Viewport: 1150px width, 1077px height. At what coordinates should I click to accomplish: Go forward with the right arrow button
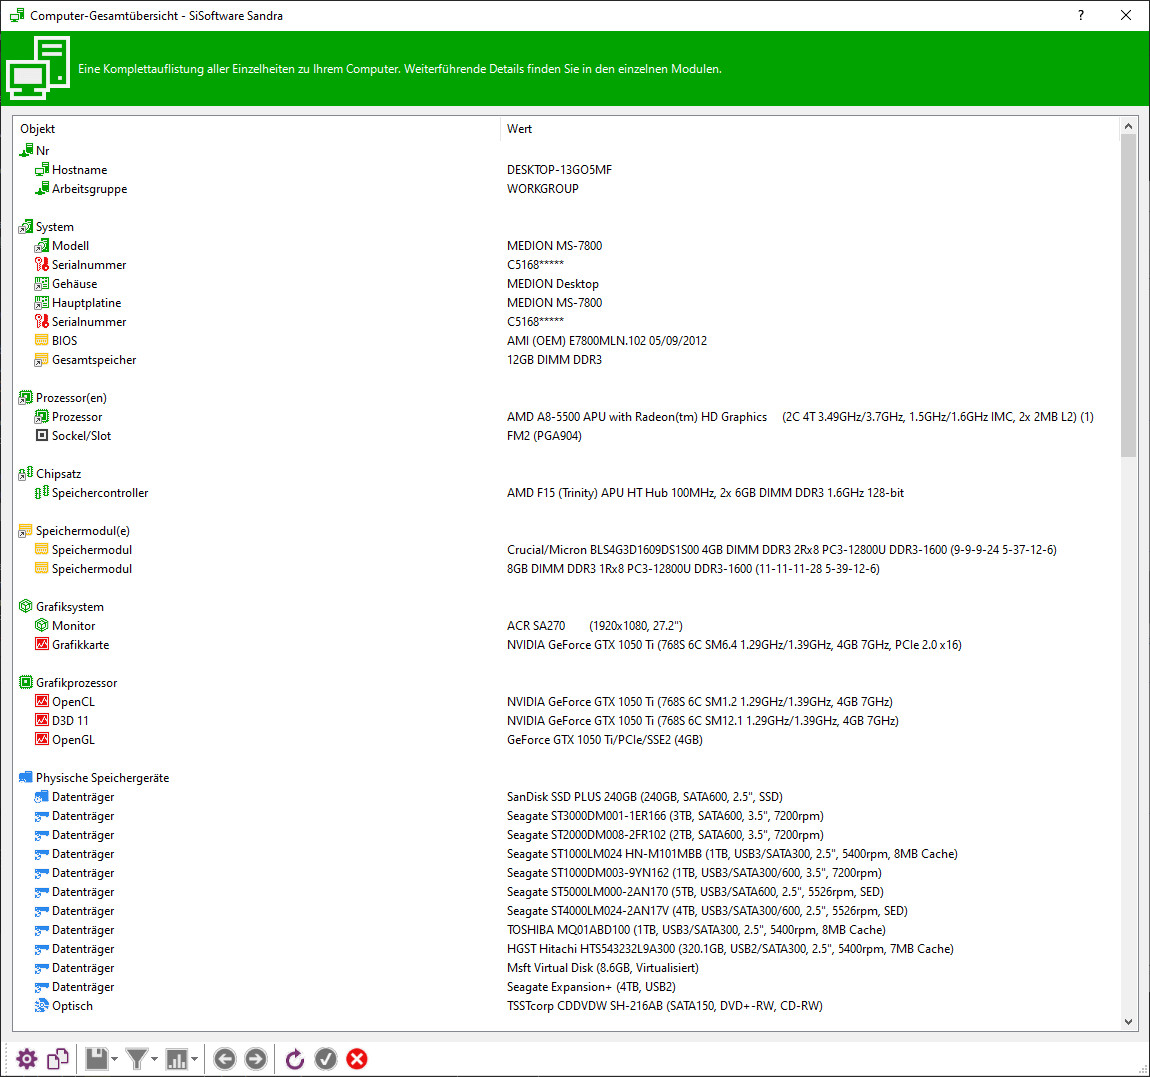pyautogui.click(x=255, y=1059)
